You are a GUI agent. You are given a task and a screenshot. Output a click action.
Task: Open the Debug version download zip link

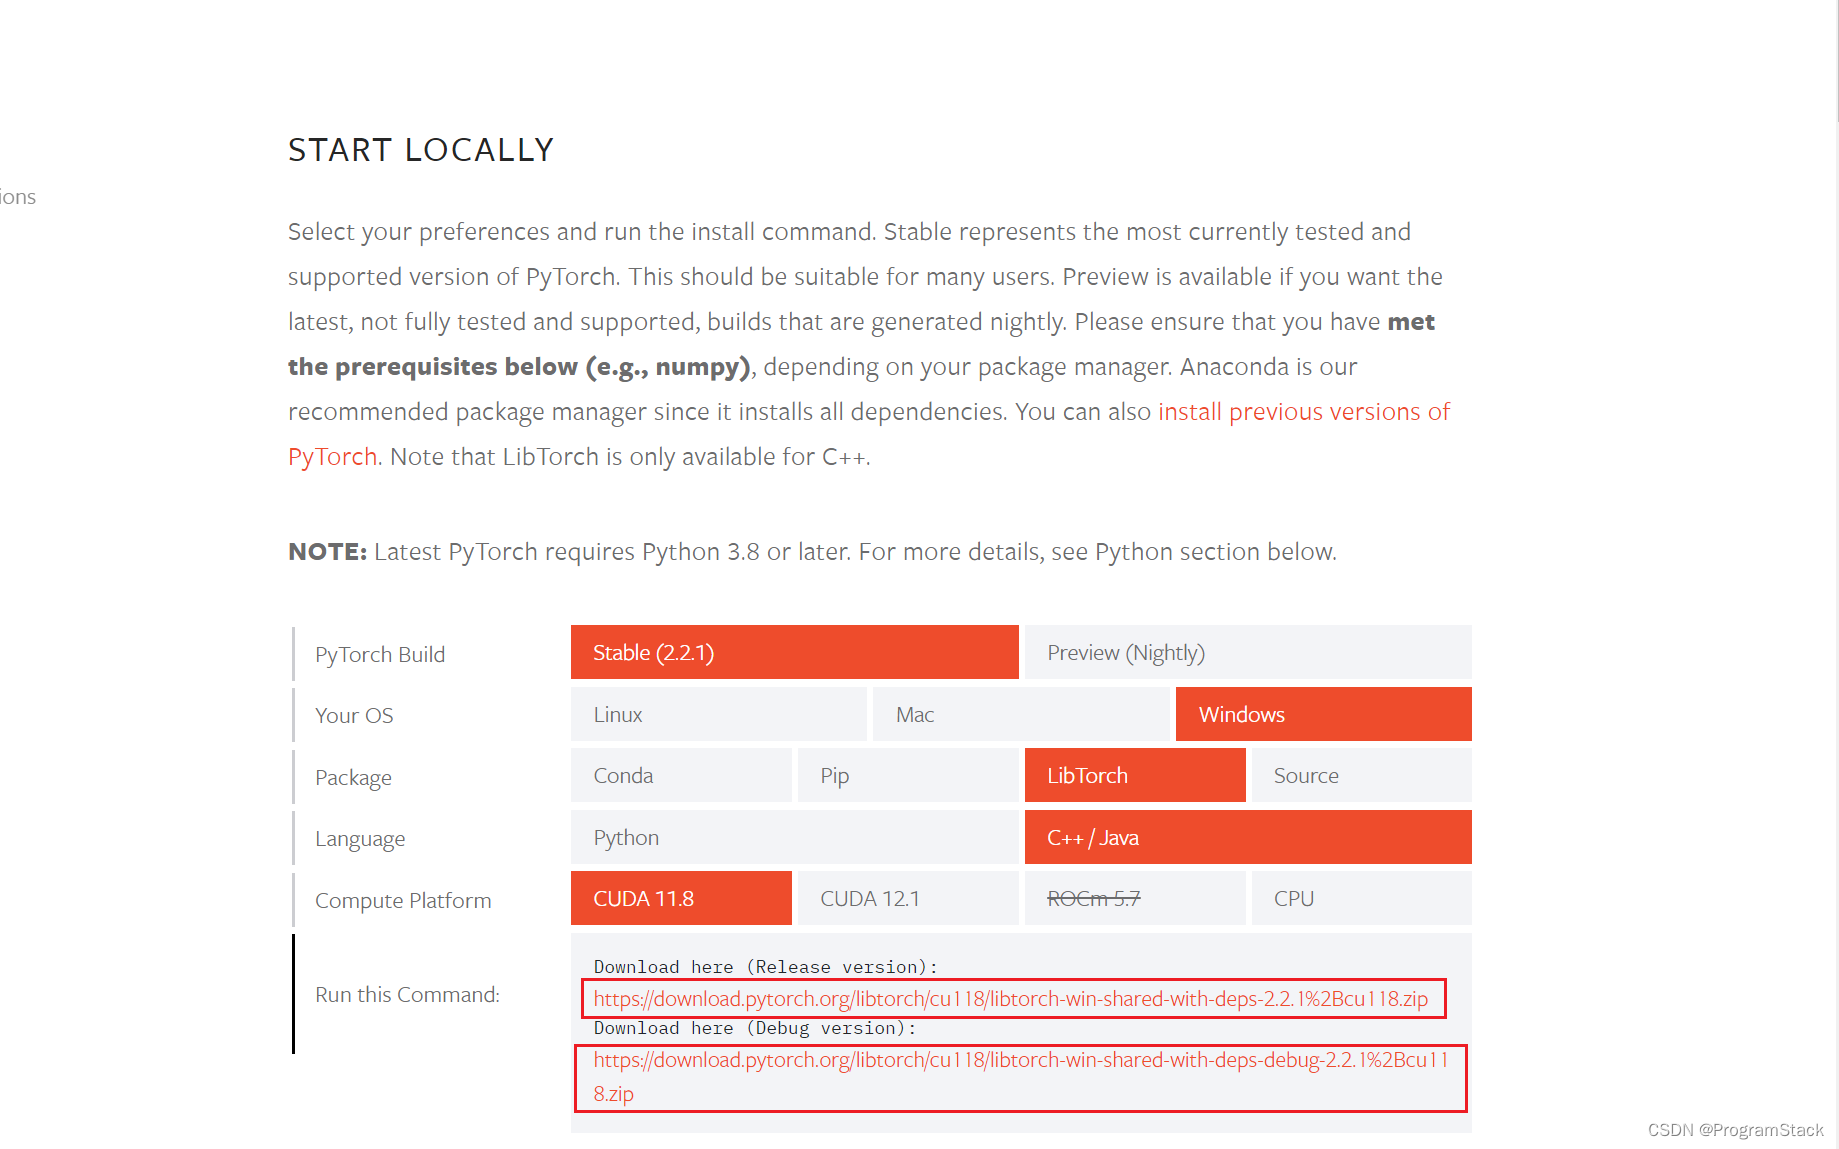click(1020, 1060)
